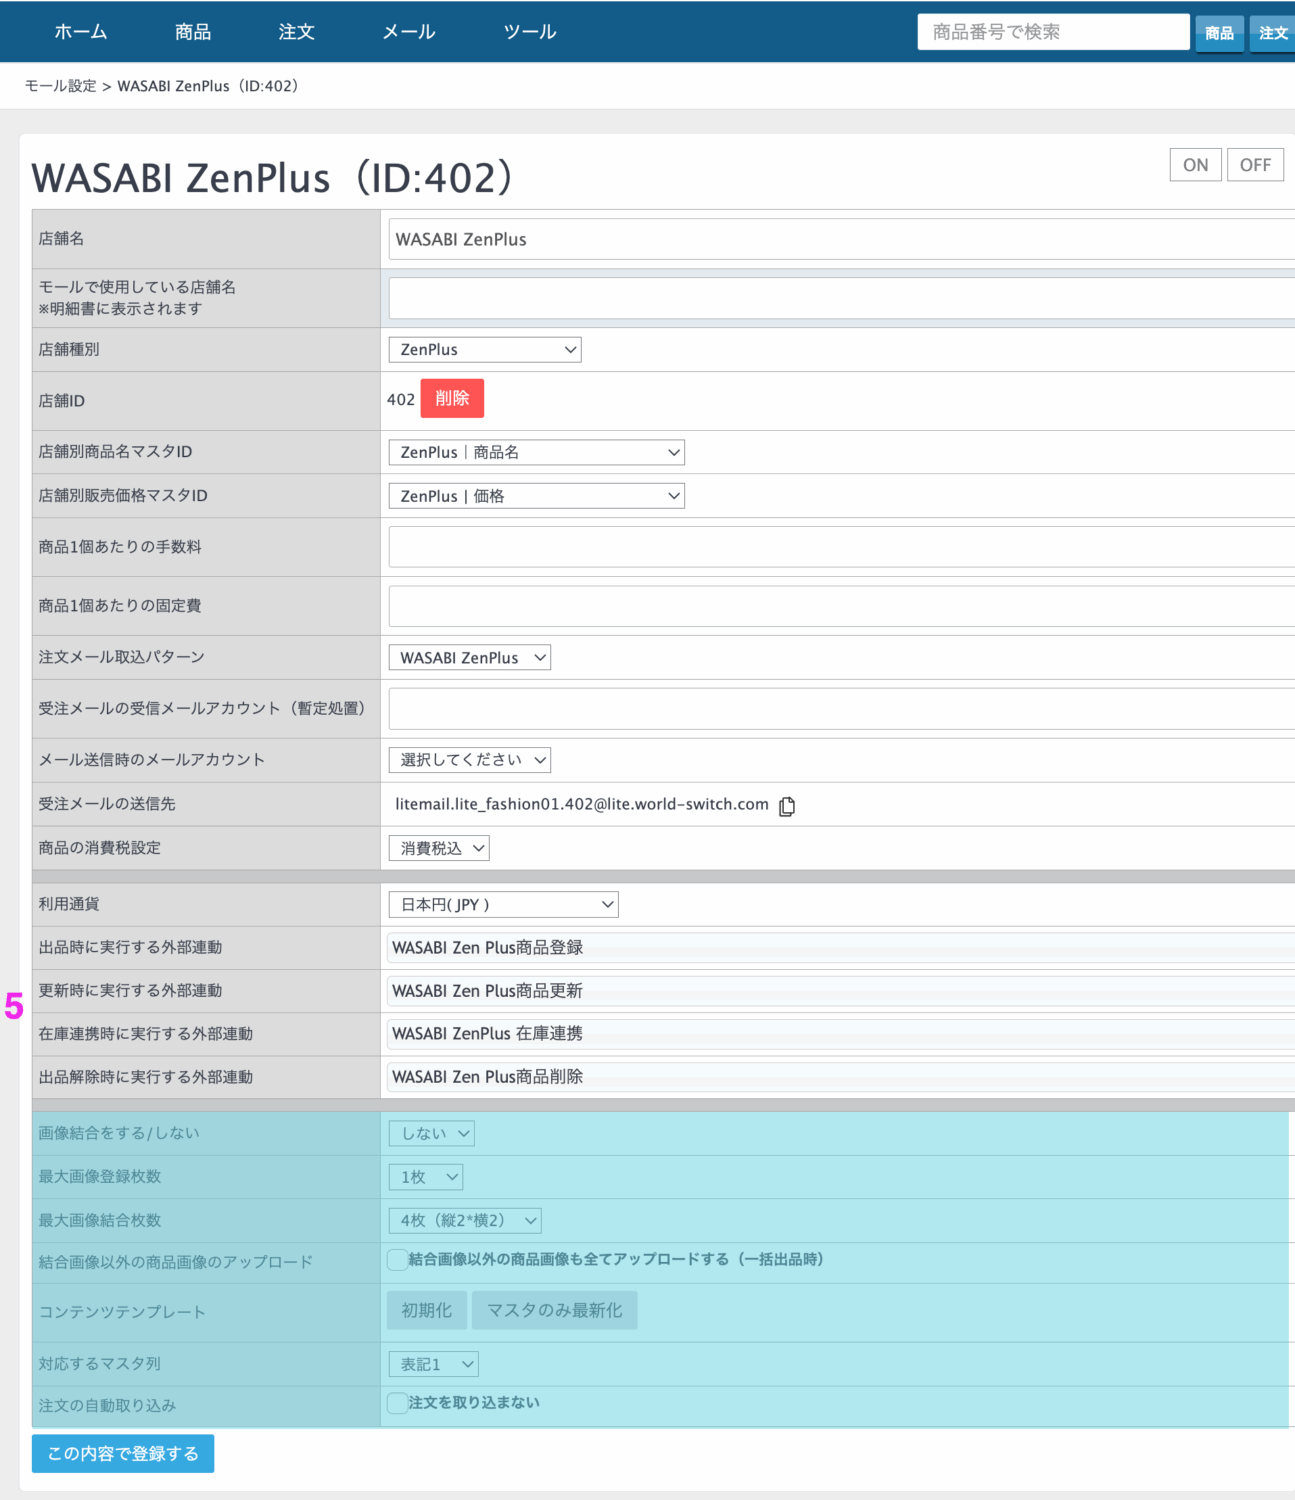Click モールで使用している店舗名 input field
The height and width of the screenshot is (1500, 1295).
click(842, 299)
